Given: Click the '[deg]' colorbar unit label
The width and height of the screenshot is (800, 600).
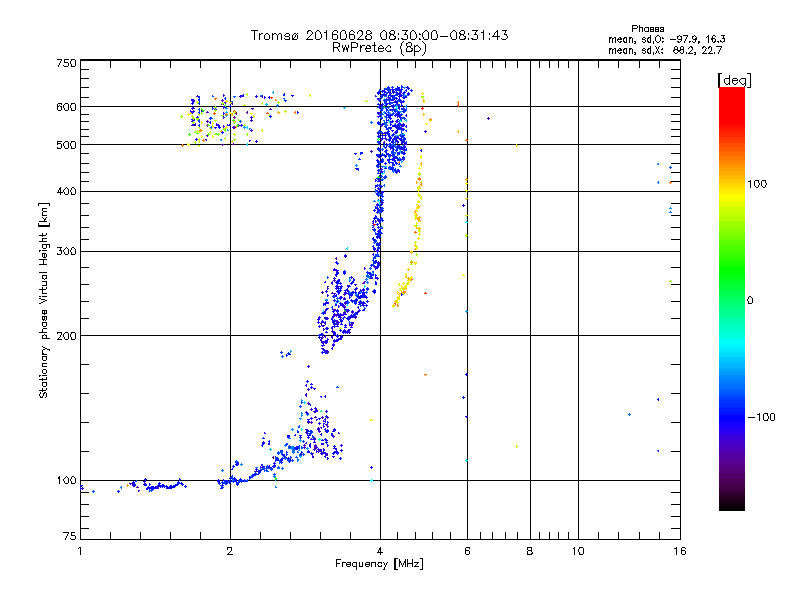Looking at the screenshot, I should point(734,80).
